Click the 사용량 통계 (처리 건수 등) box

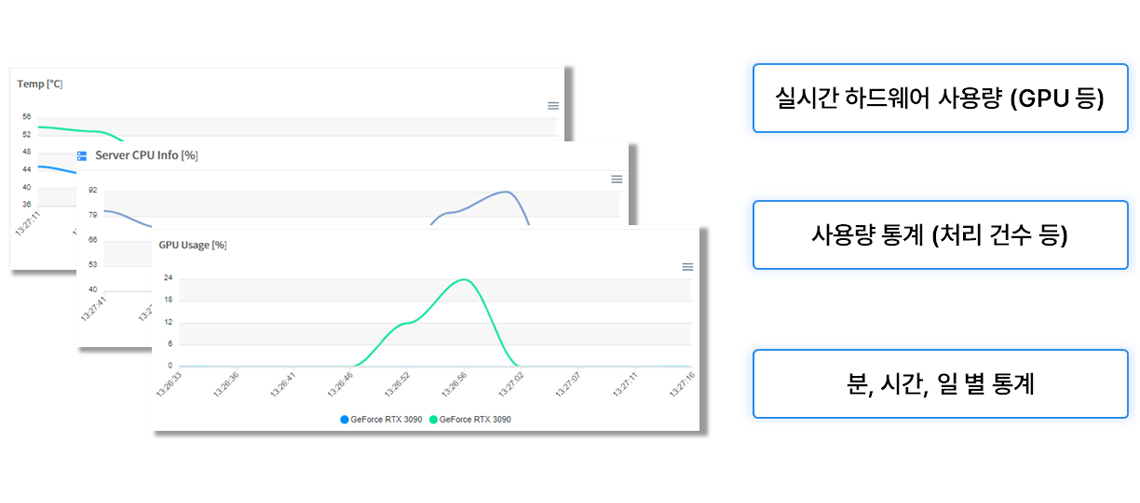[940, 235]
